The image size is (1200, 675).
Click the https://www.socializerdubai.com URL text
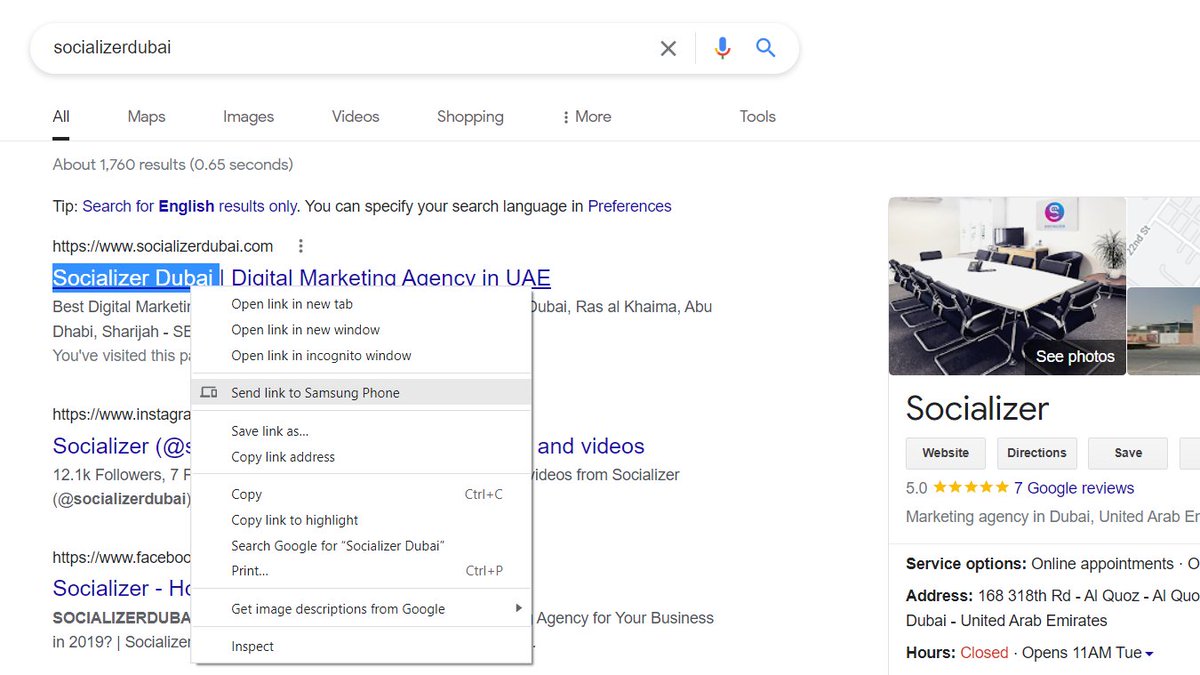click(x=163, y=246)
